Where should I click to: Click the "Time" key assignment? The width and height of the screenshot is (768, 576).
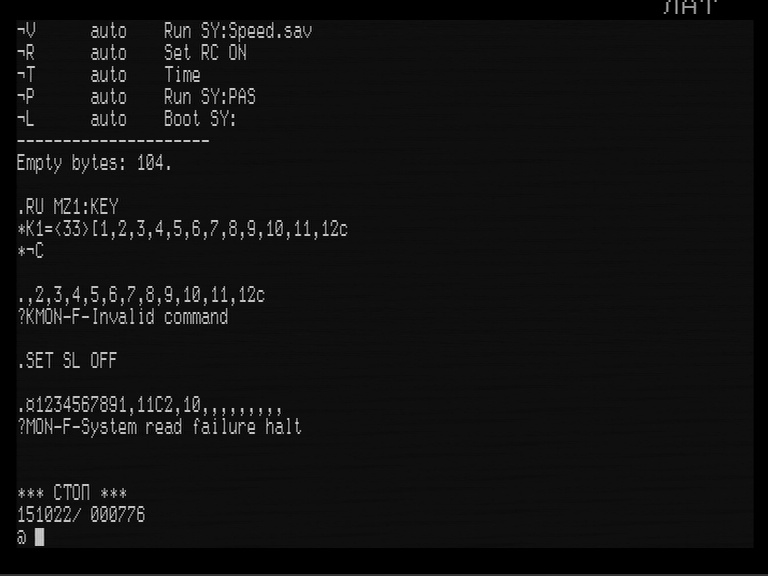coord(182,75)
